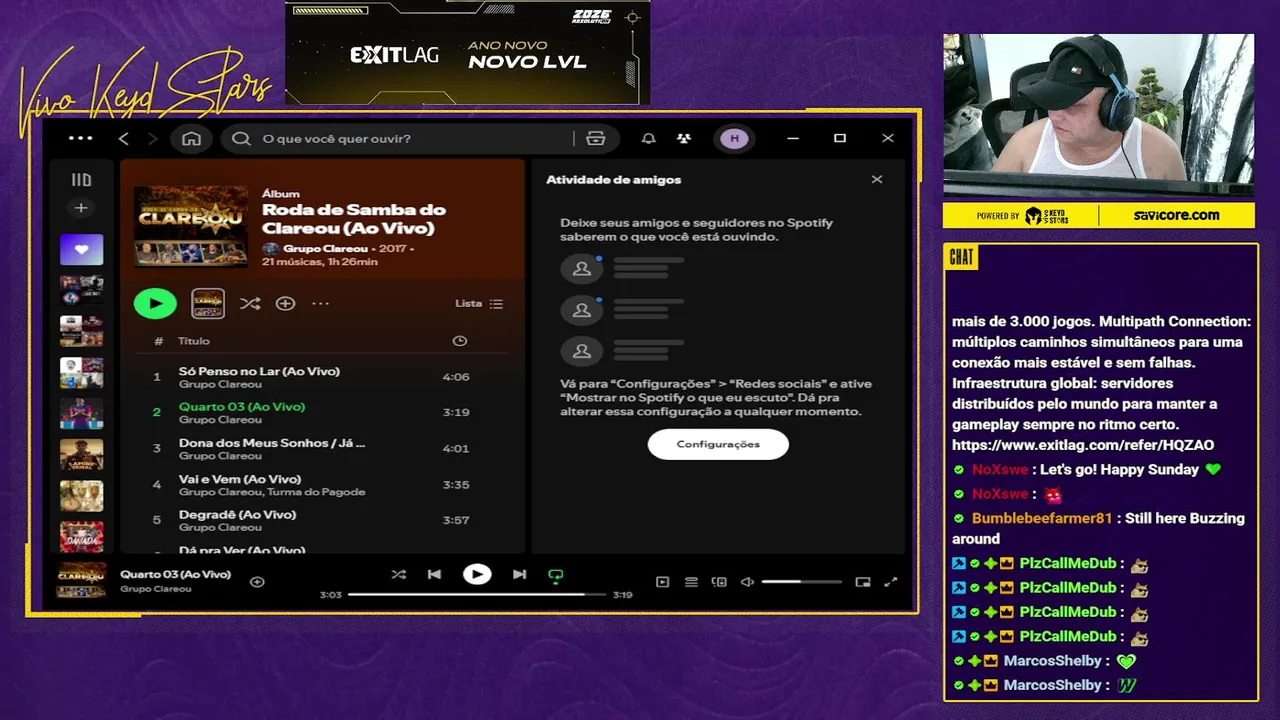1280x720 pixels.
Task: Mute the volume speaker icon
Action: 747,582
